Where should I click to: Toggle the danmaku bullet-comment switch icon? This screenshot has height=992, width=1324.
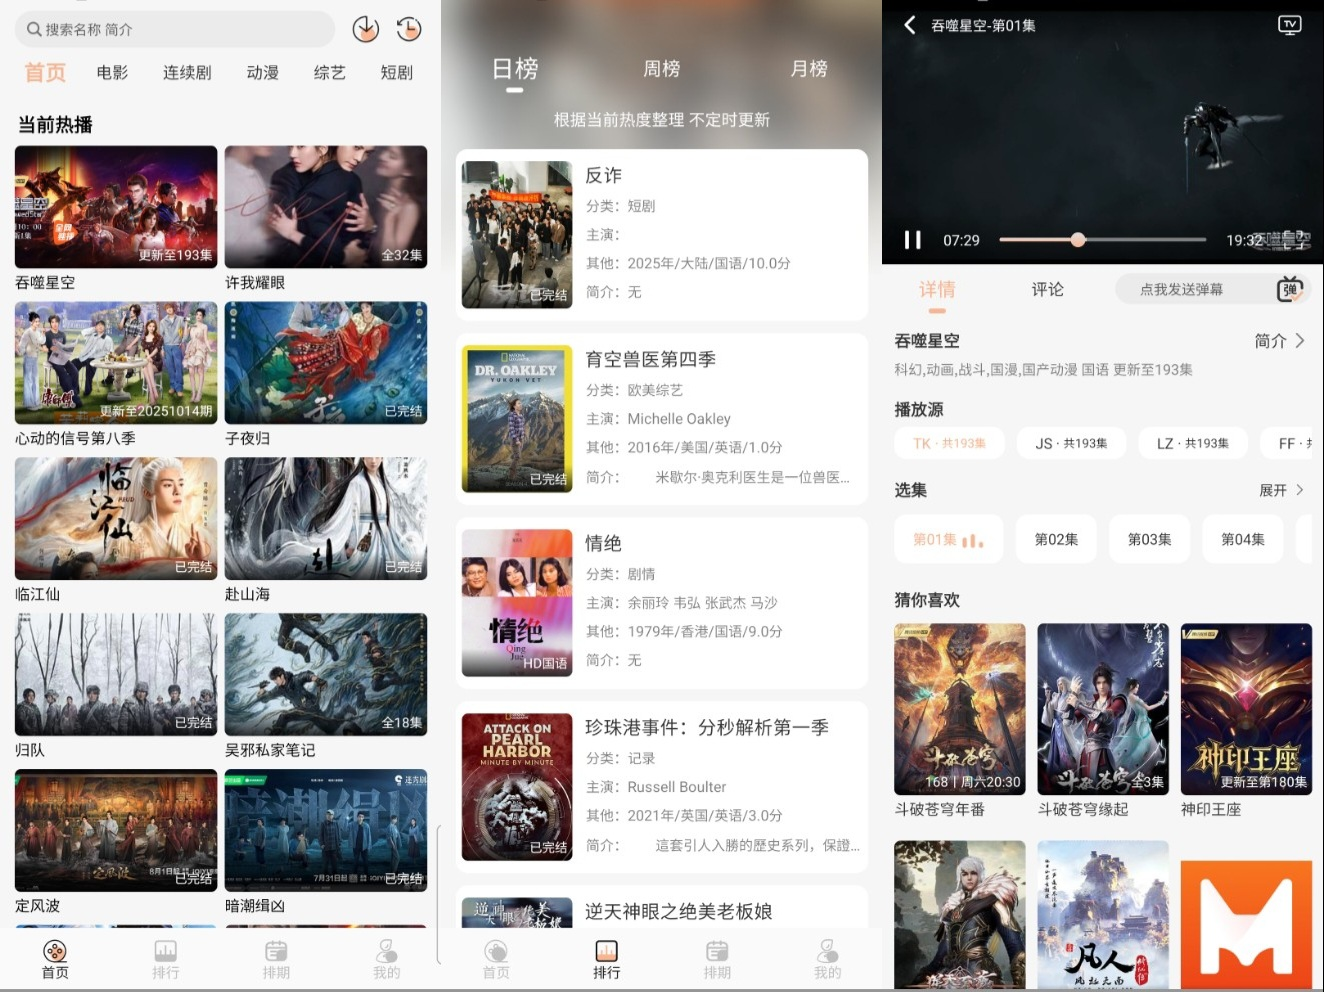[x=1290, y=289]
